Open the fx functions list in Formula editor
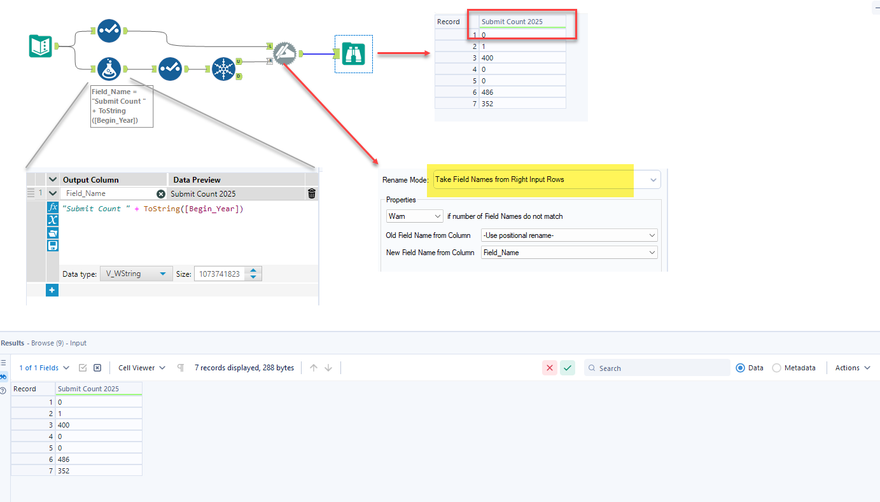The image size is (880, 502). click(x=52, y=207)
